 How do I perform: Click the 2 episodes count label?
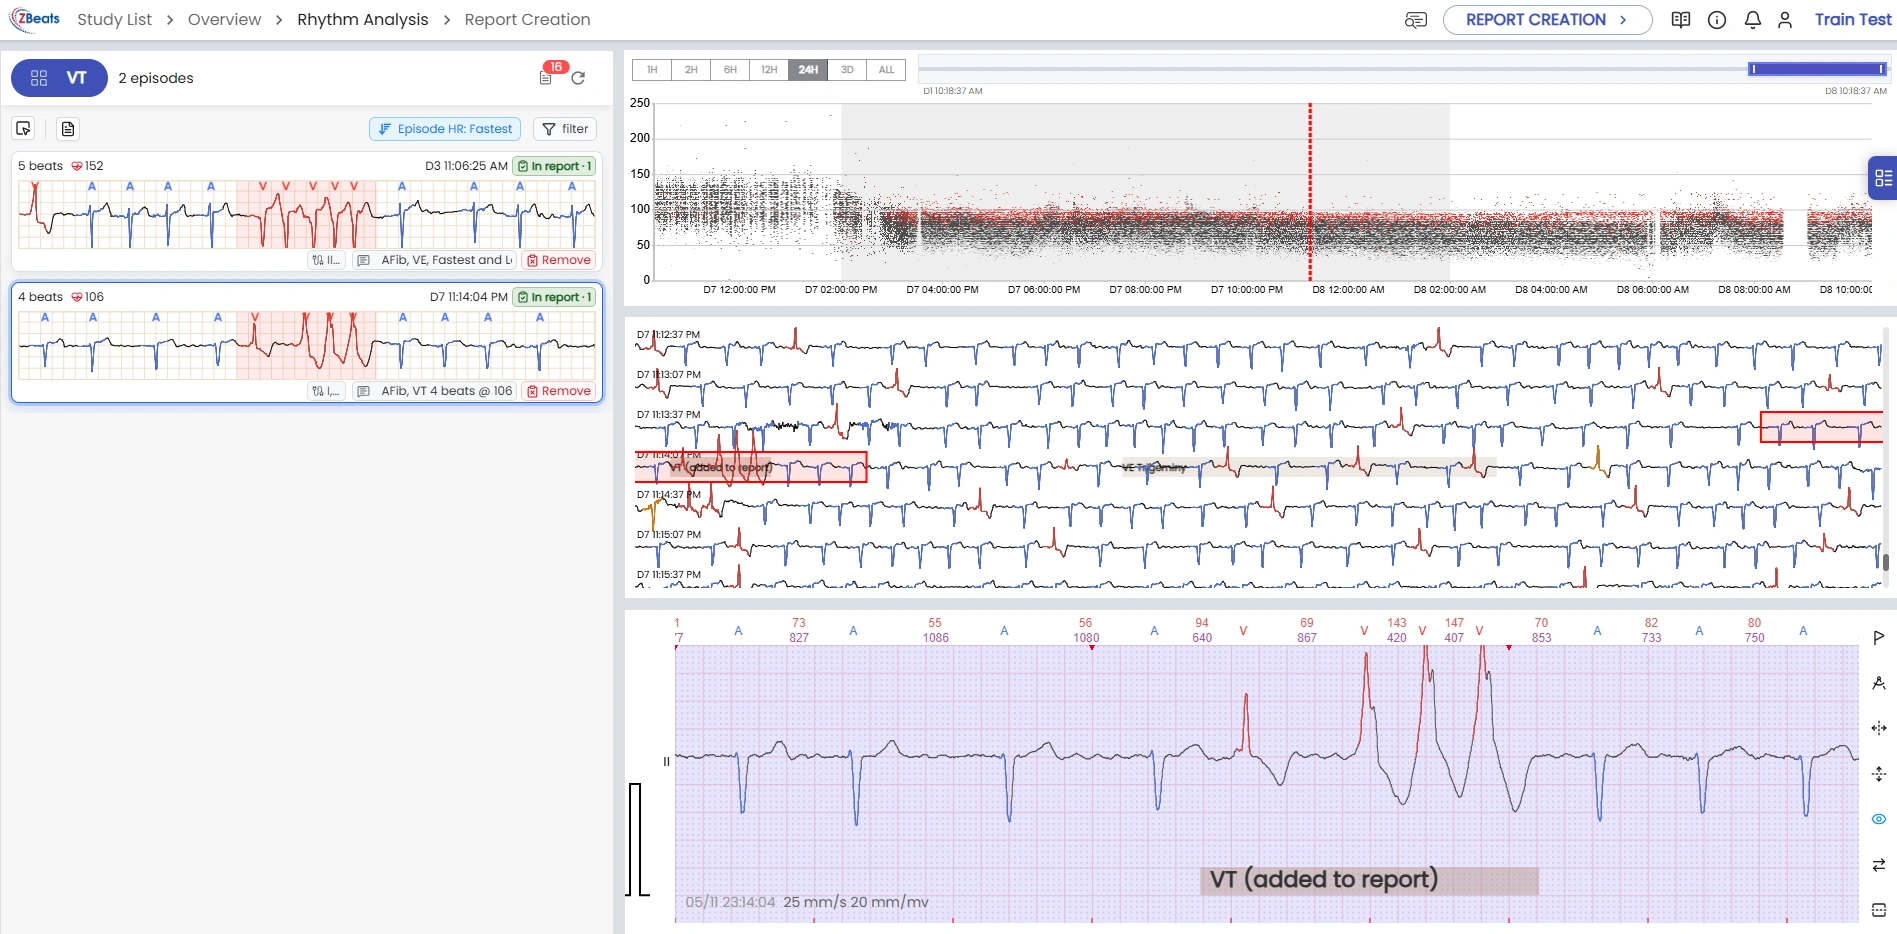coord(156,78)
